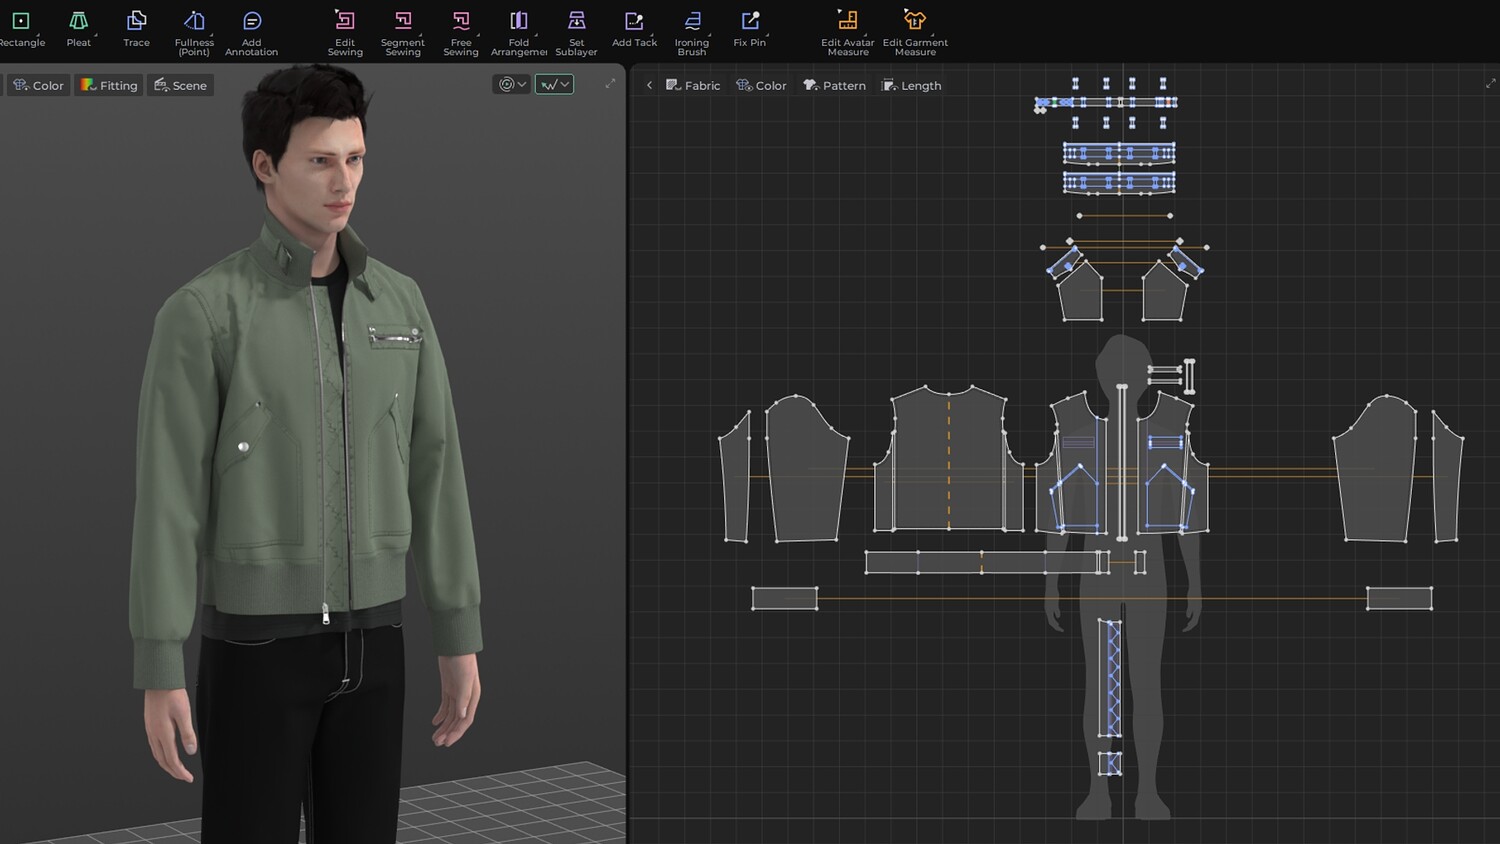Select the Rectangle tool
Image resolution: width=1500 pixels, height=844 pixels.
21,29
